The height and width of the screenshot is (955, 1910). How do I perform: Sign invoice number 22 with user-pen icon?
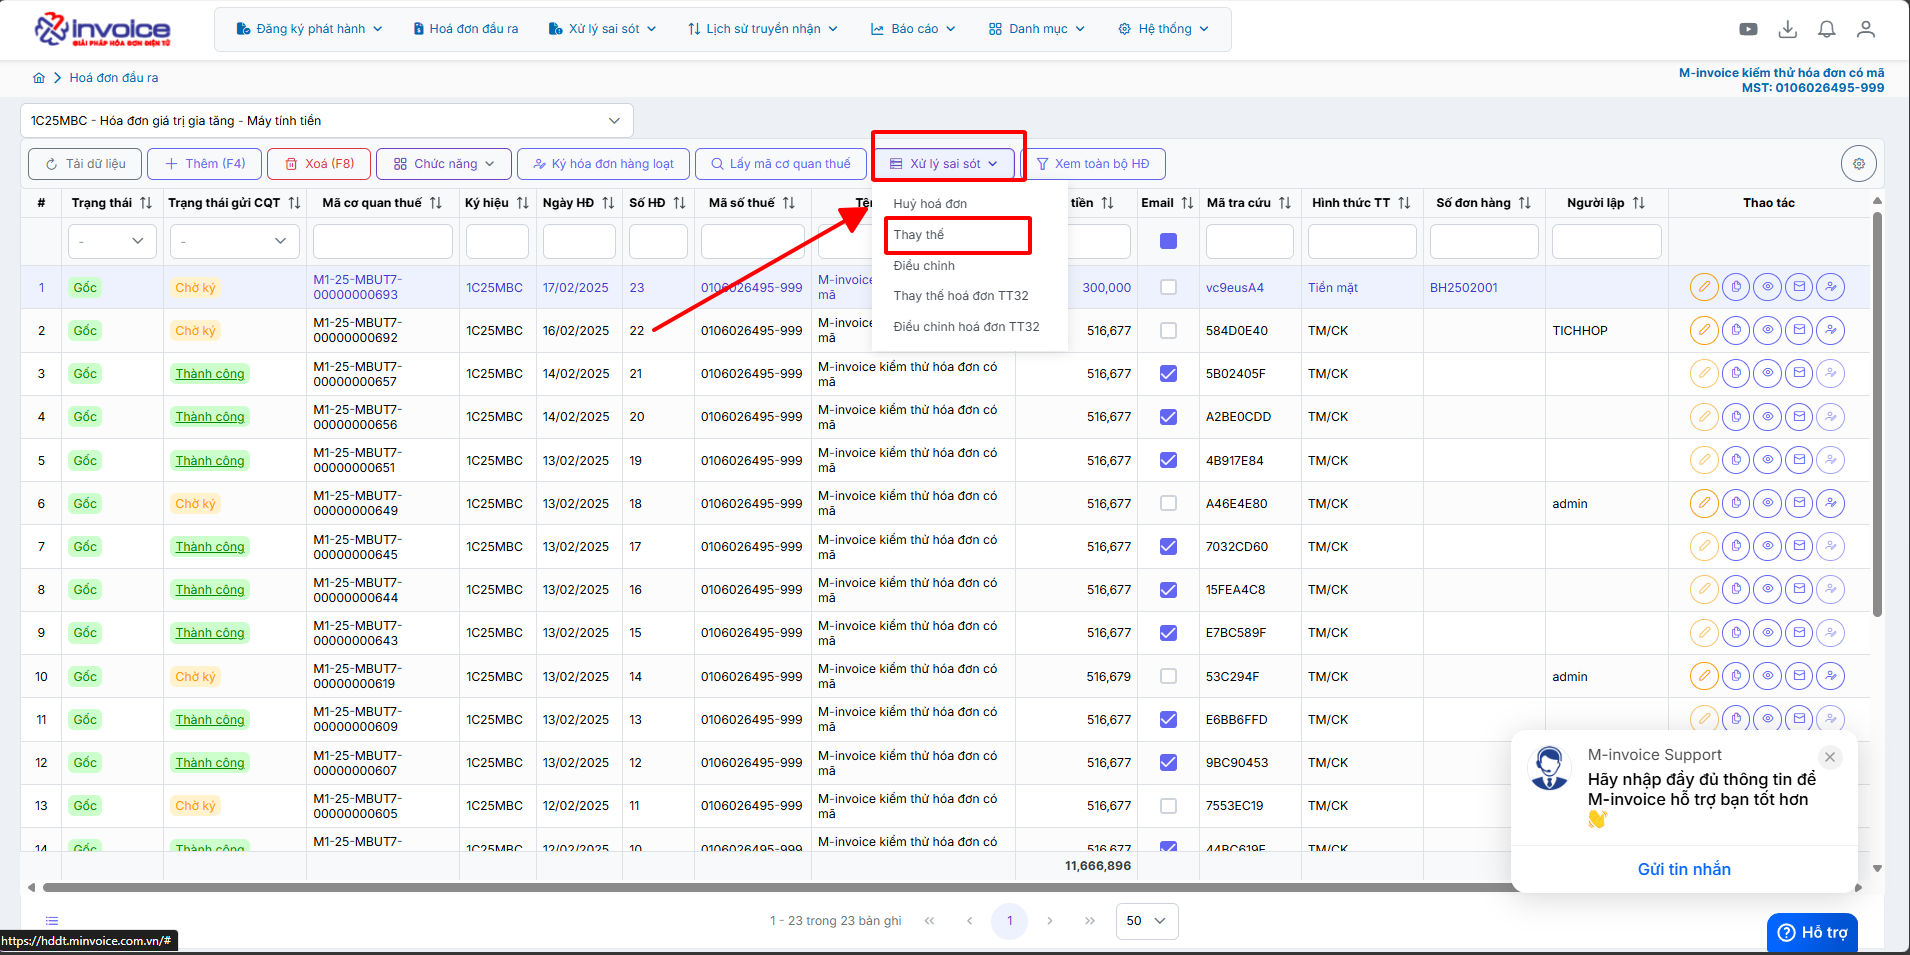(x=1831, y=330)
